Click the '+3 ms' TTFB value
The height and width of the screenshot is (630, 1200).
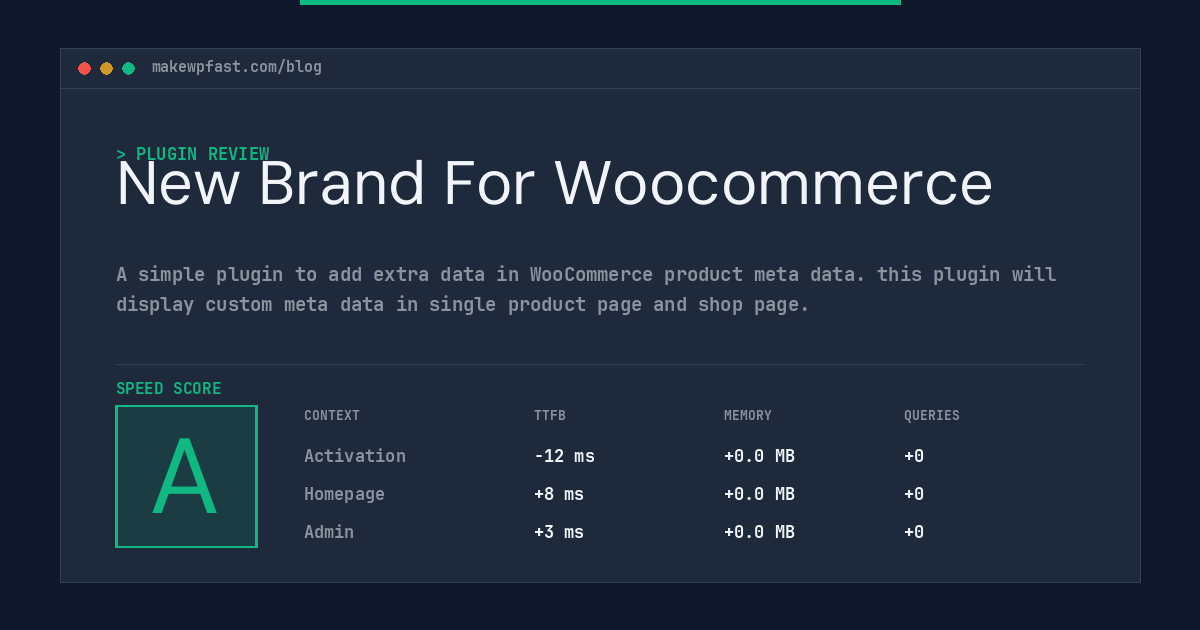tap(559, 532)
